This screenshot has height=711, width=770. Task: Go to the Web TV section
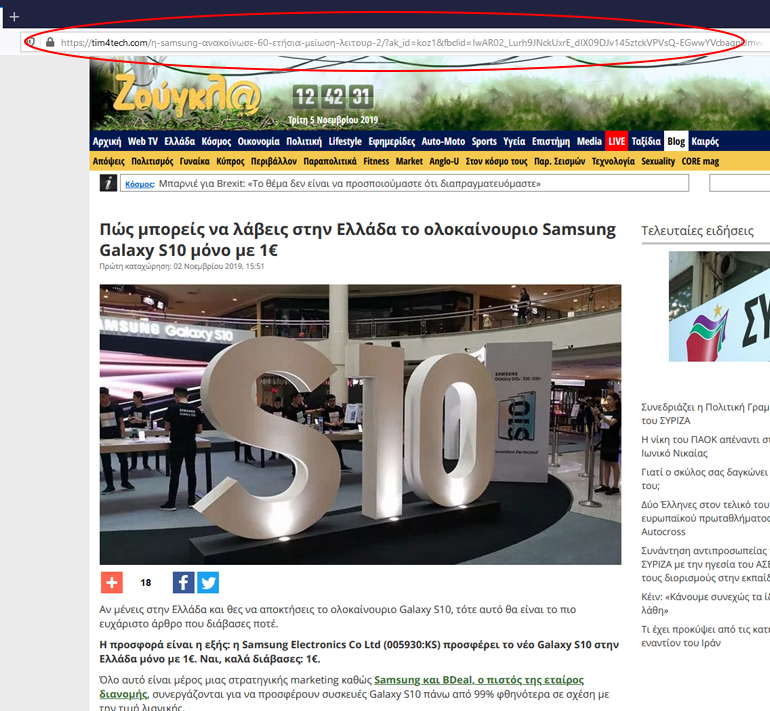click(x=142, y=141)
